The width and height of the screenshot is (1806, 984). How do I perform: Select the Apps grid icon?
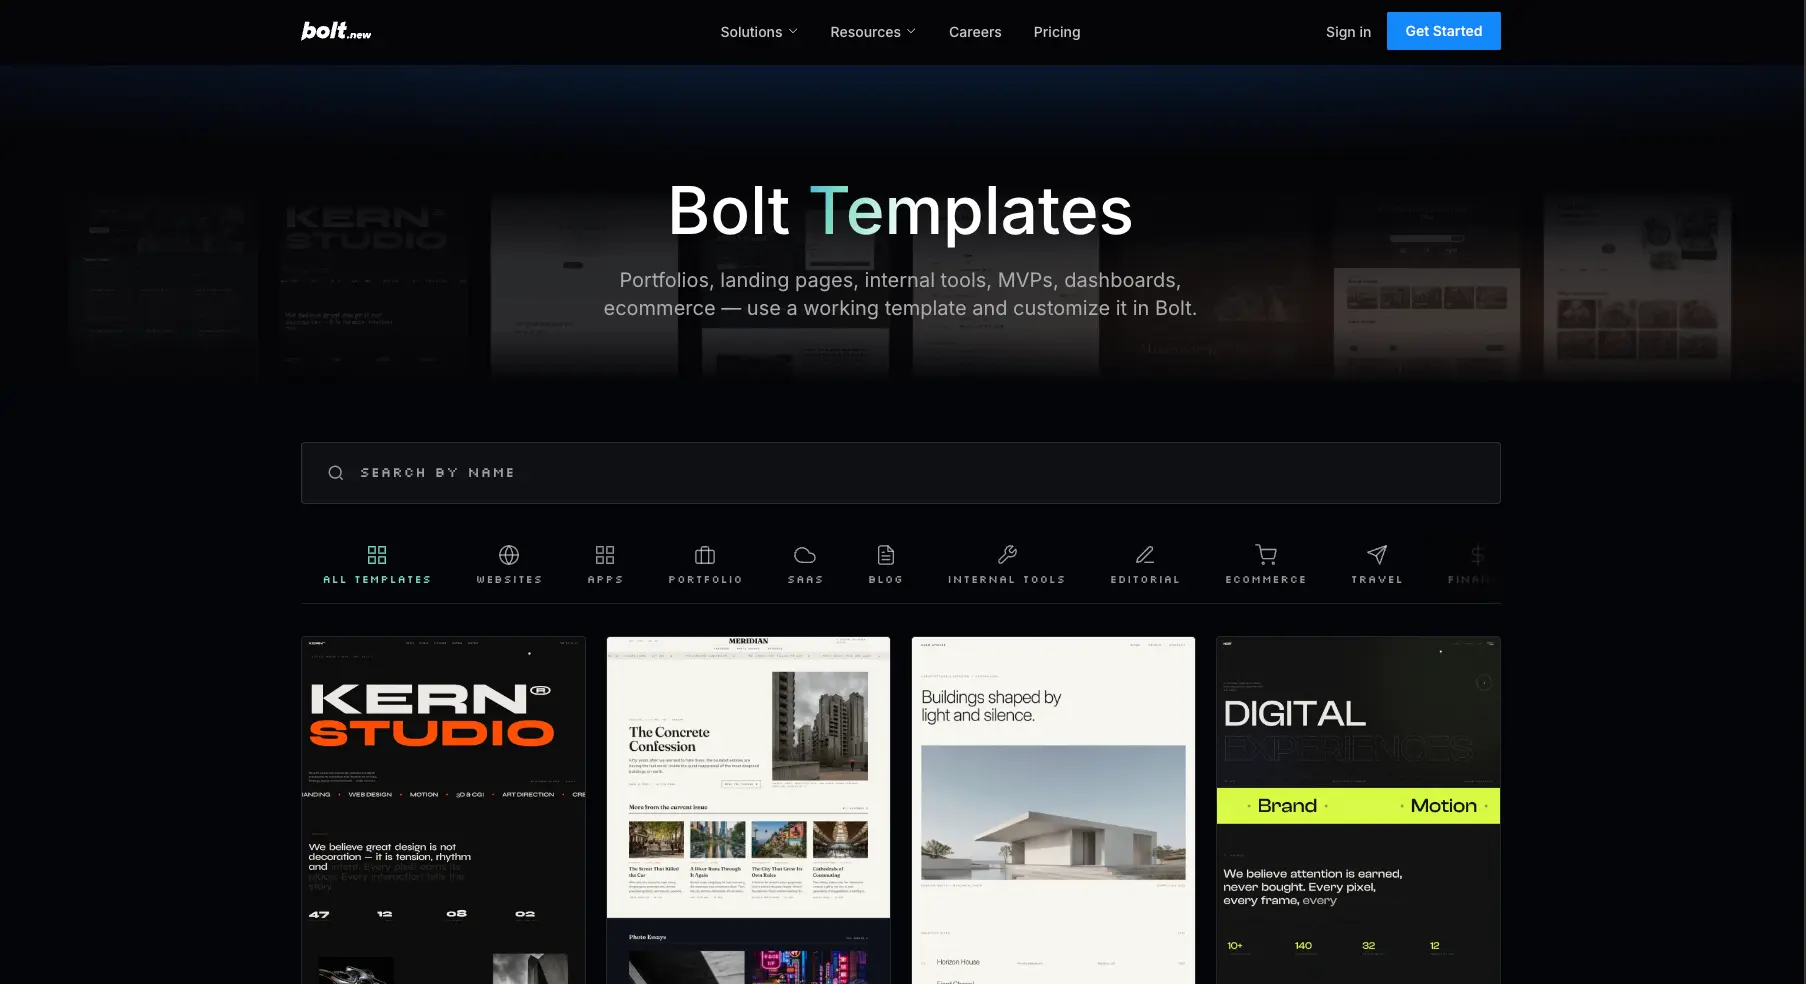(605, 555)
